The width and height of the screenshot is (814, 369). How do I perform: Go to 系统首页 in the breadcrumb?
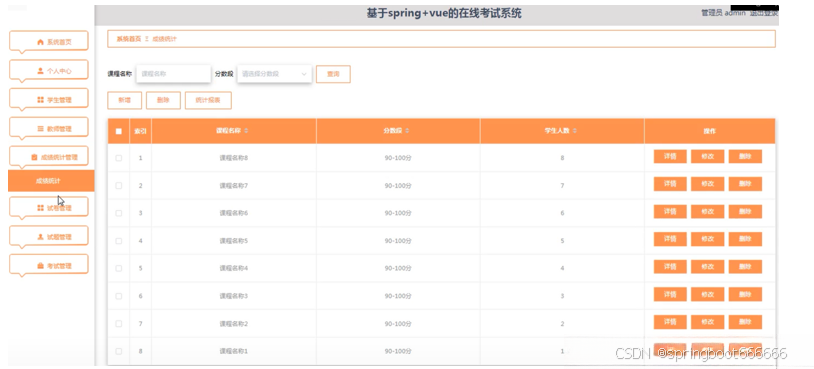tap(129, 39)
